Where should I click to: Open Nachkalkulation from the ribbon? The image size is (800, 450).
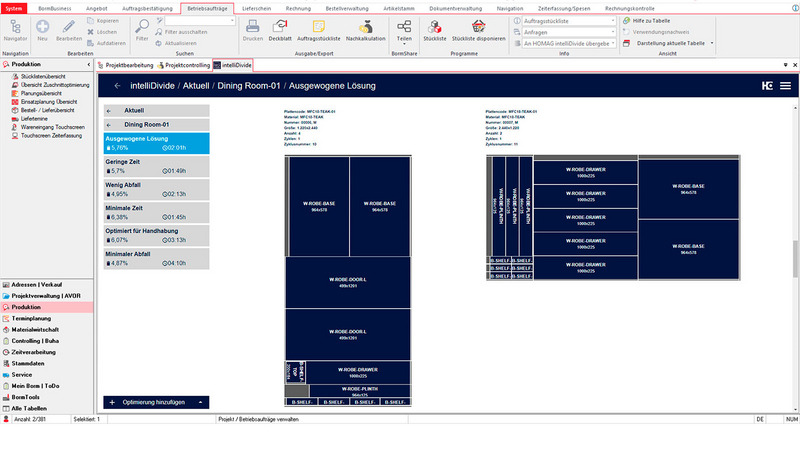click(366, 28)
